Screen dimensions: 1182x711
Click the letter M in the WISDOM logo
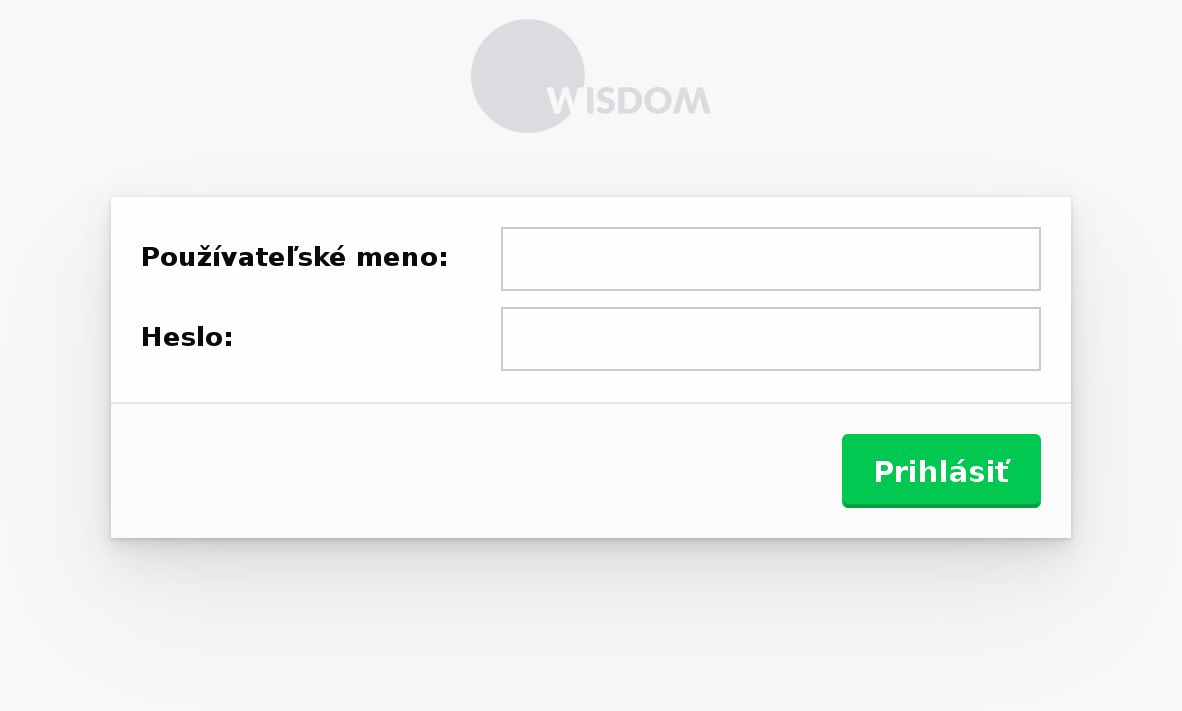692,100
